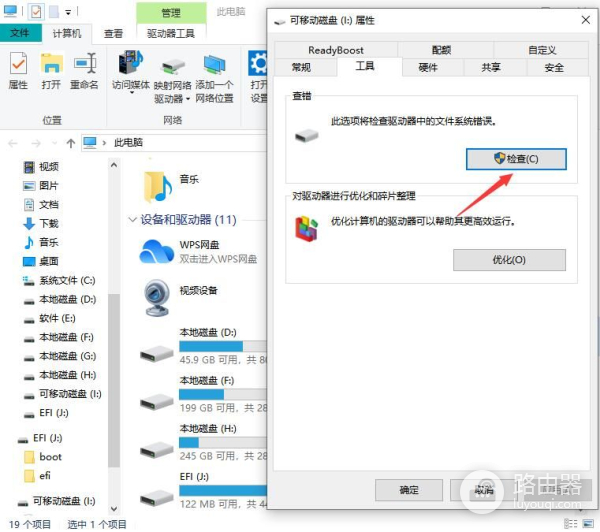Viewport: 600px width, 532px height.
Task: Click the quick access properties checkmark icon
Action: [36, 12]
